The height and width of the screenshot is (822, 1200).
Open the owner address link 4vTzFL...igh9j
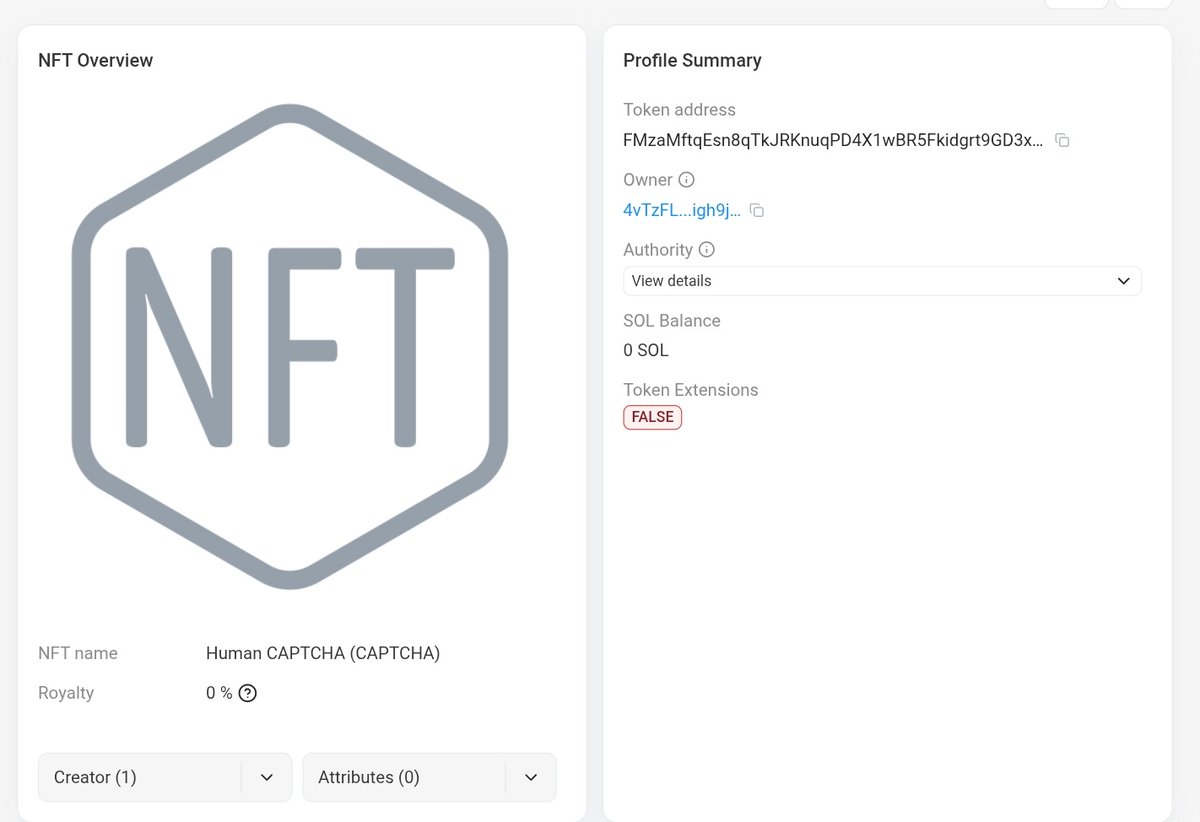682,210
